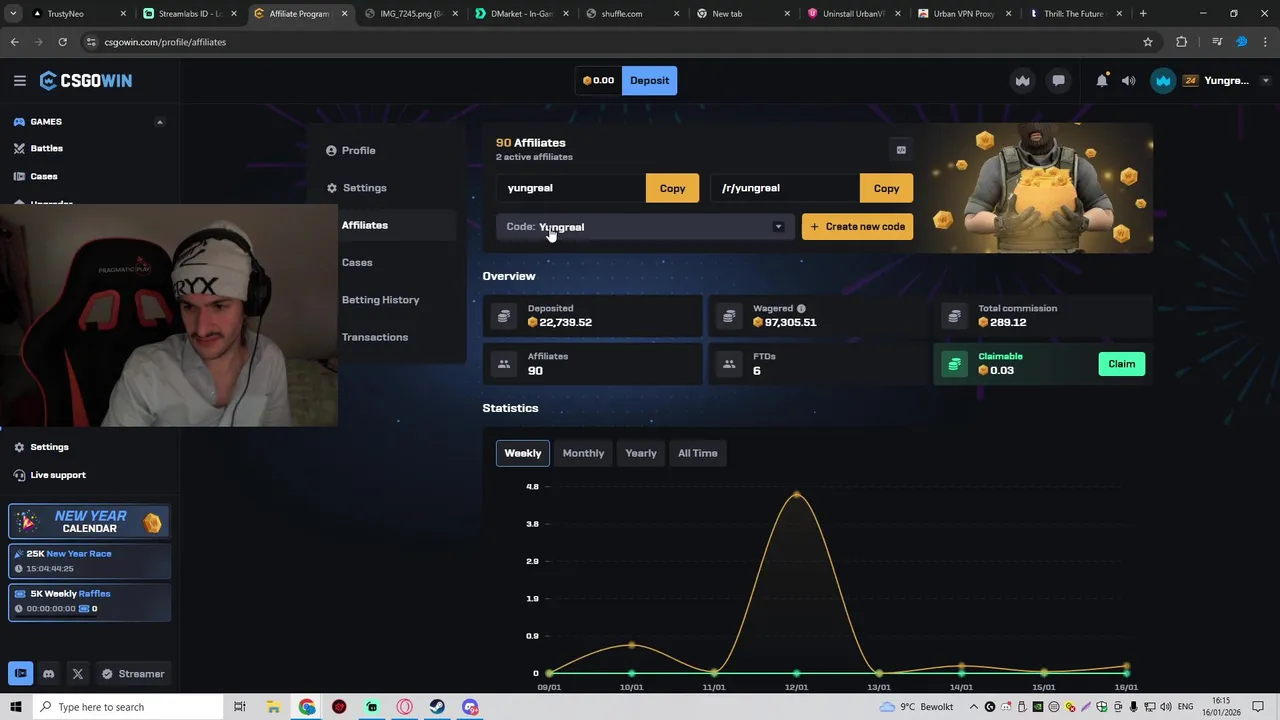Click the 12/01 peak point on chart
The image size is (1280, 720).
click(x=797, y=494)
